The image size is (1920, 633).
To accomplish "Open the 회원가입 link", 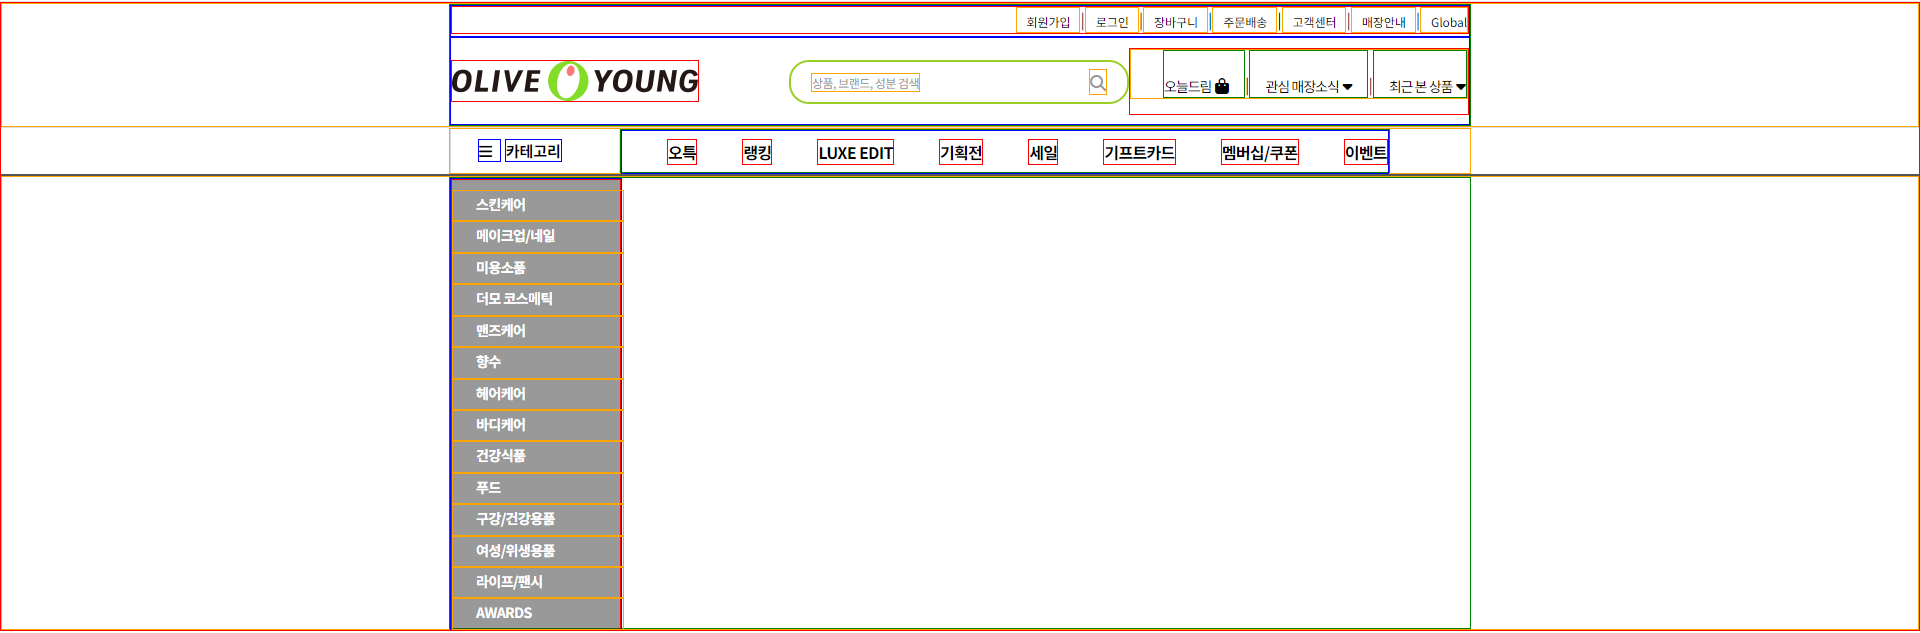I will coord(1048,21).
